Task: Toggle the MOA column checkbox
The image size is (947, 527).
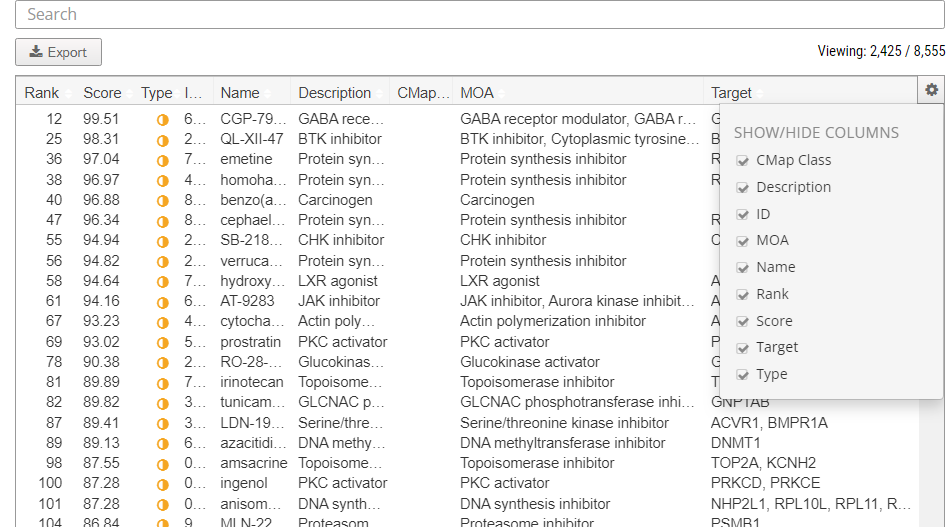Action: click(742, 240)
